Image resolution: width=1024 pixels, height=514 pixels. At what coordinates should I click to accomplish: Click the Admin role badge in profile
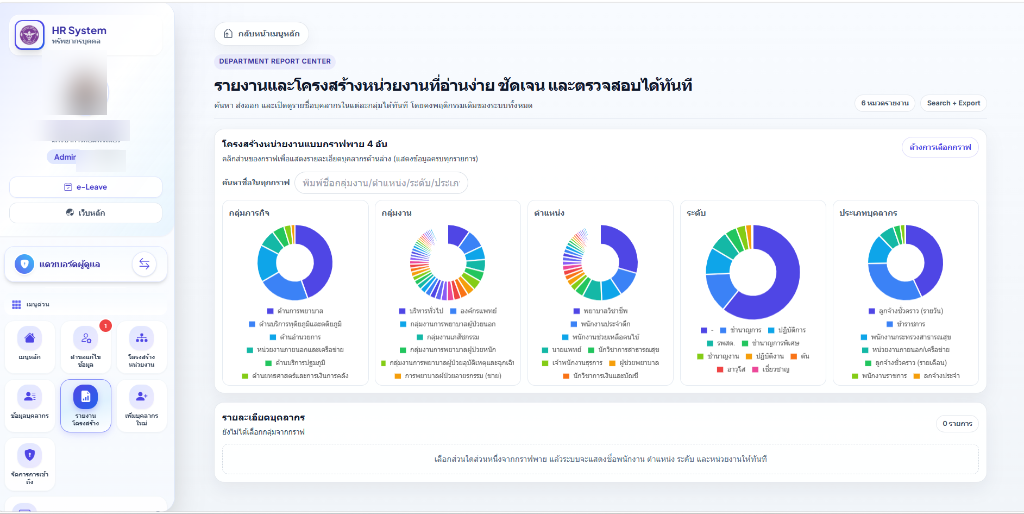point(66,157)
